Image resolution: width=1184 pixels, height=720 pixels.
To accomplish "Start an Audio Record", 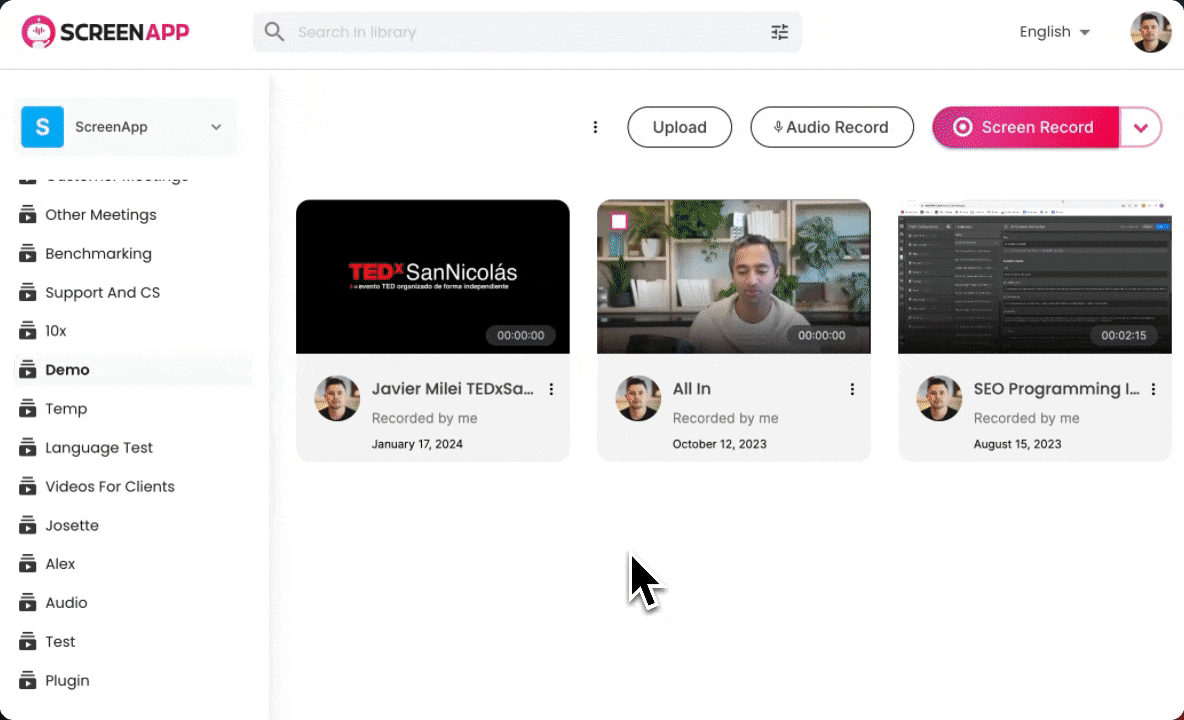I will (831, 127).
